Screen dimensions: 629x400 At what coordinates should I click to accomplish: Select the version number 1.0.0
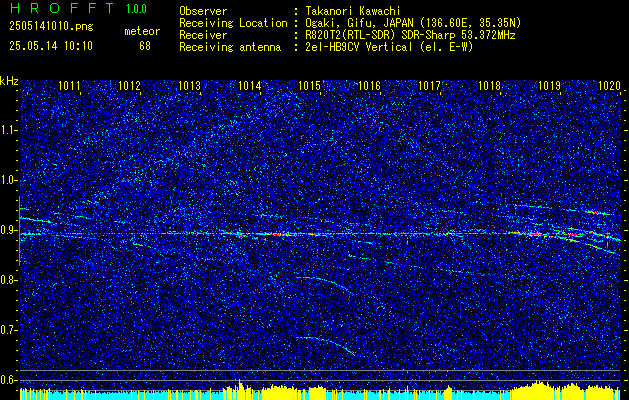[x=137, y=9]
